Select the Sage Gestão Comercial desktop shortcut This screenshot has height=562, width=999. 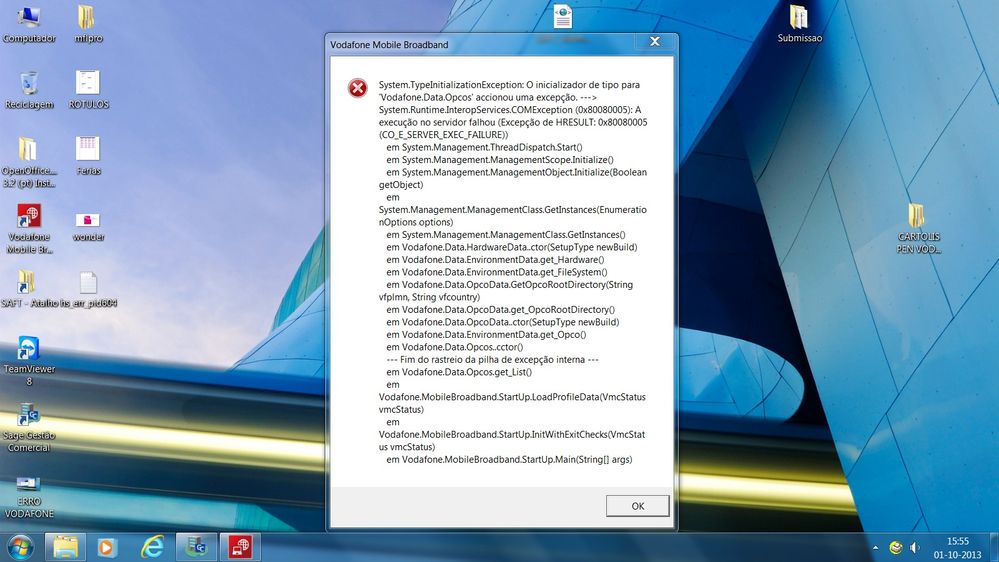coord(29,416)
